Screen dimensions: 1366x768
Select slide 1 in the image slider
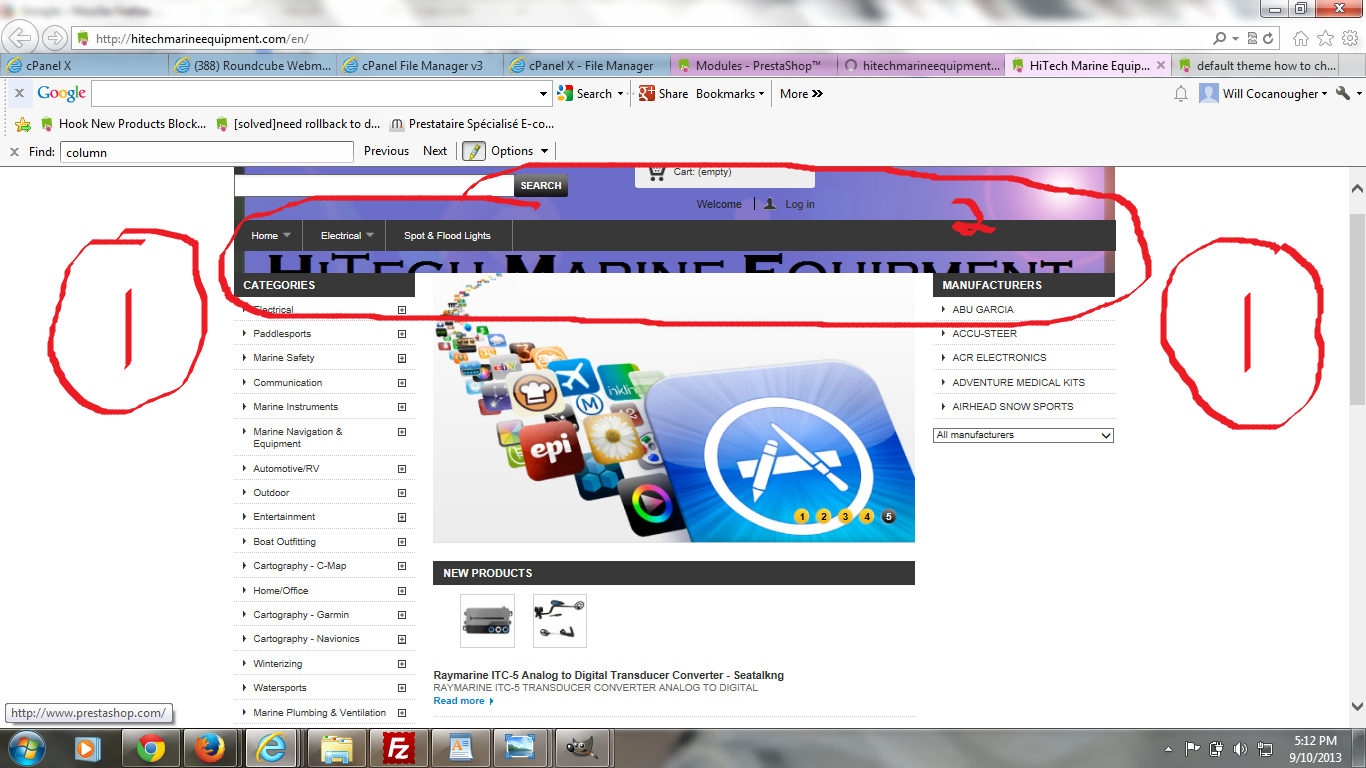pos(801,517)
